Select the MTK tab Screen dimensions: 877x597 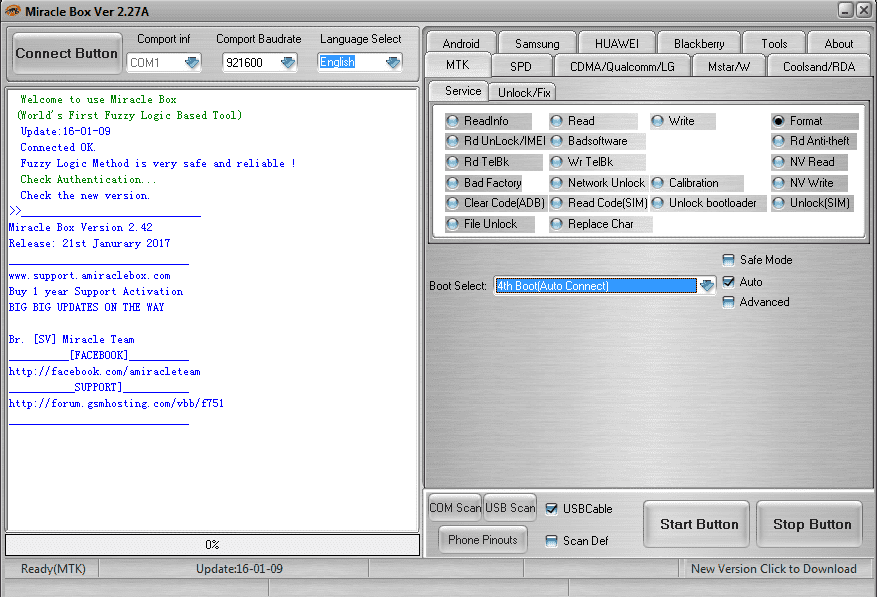point(458,65)
